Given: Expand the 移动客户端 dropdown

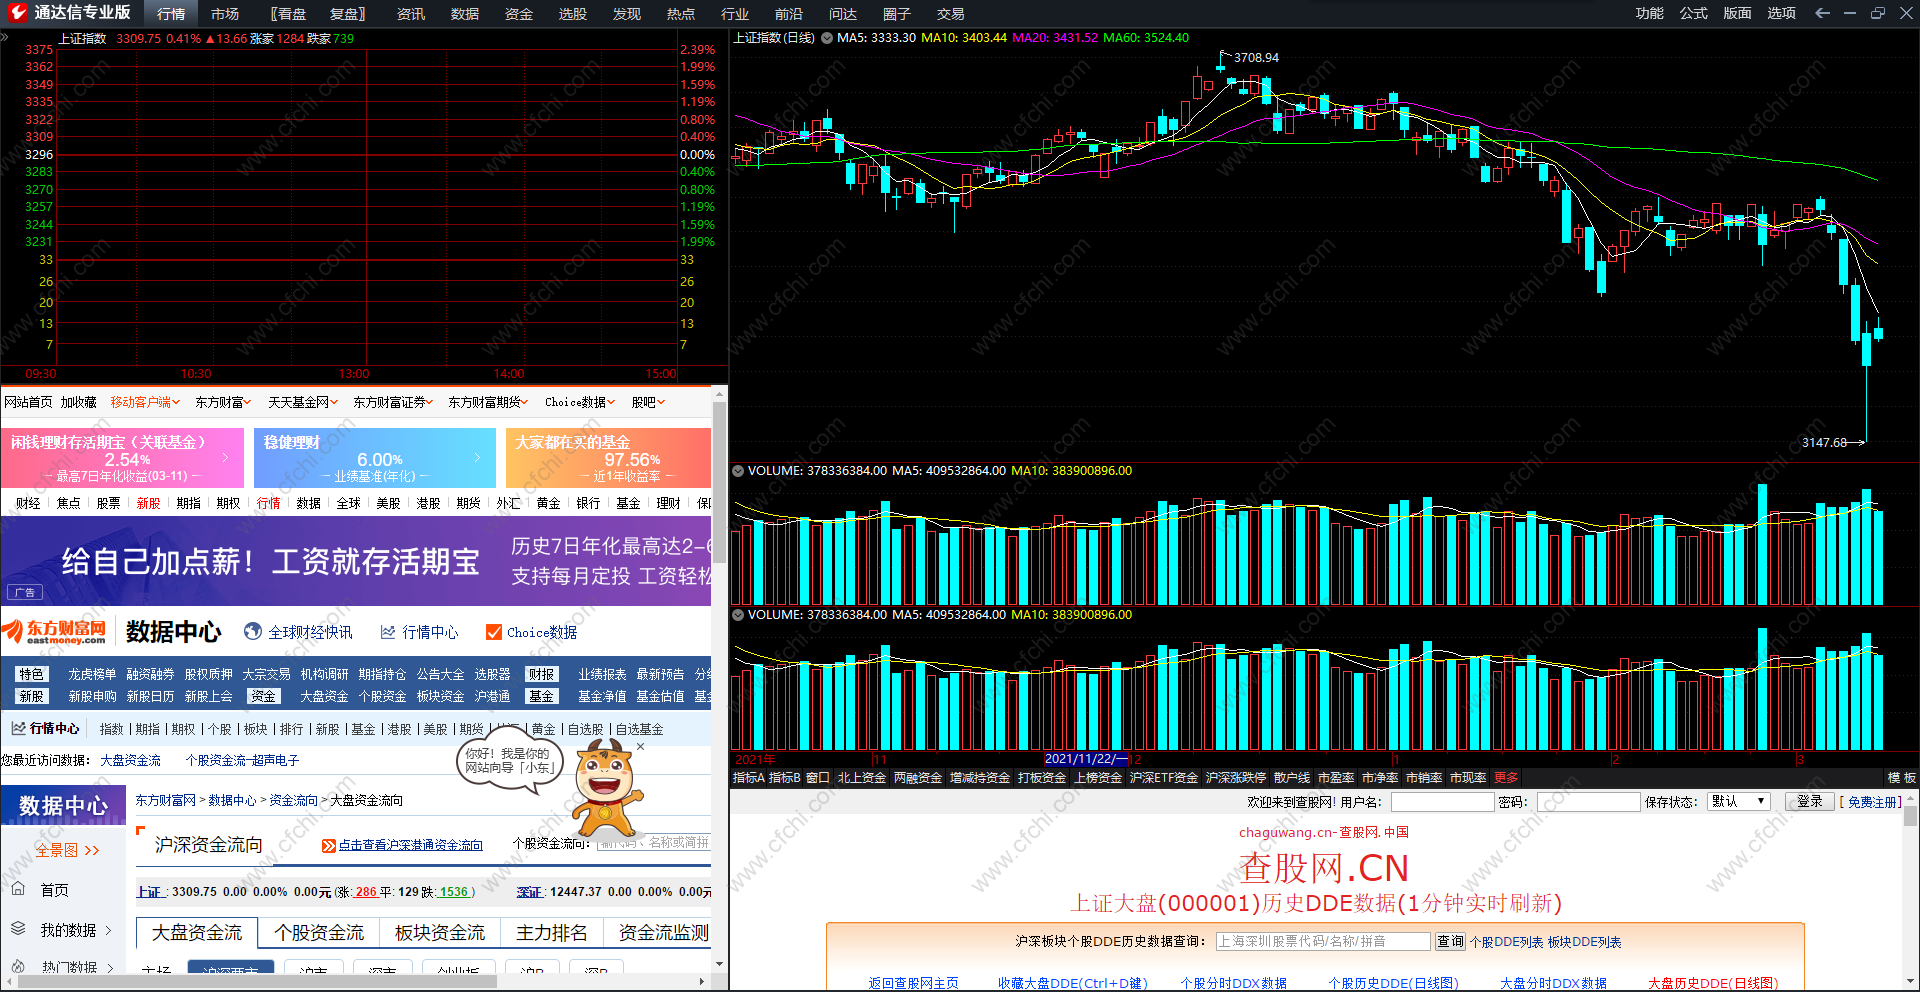Looking at the screenshot, I should pyautogui.click(x=145, y=402).
